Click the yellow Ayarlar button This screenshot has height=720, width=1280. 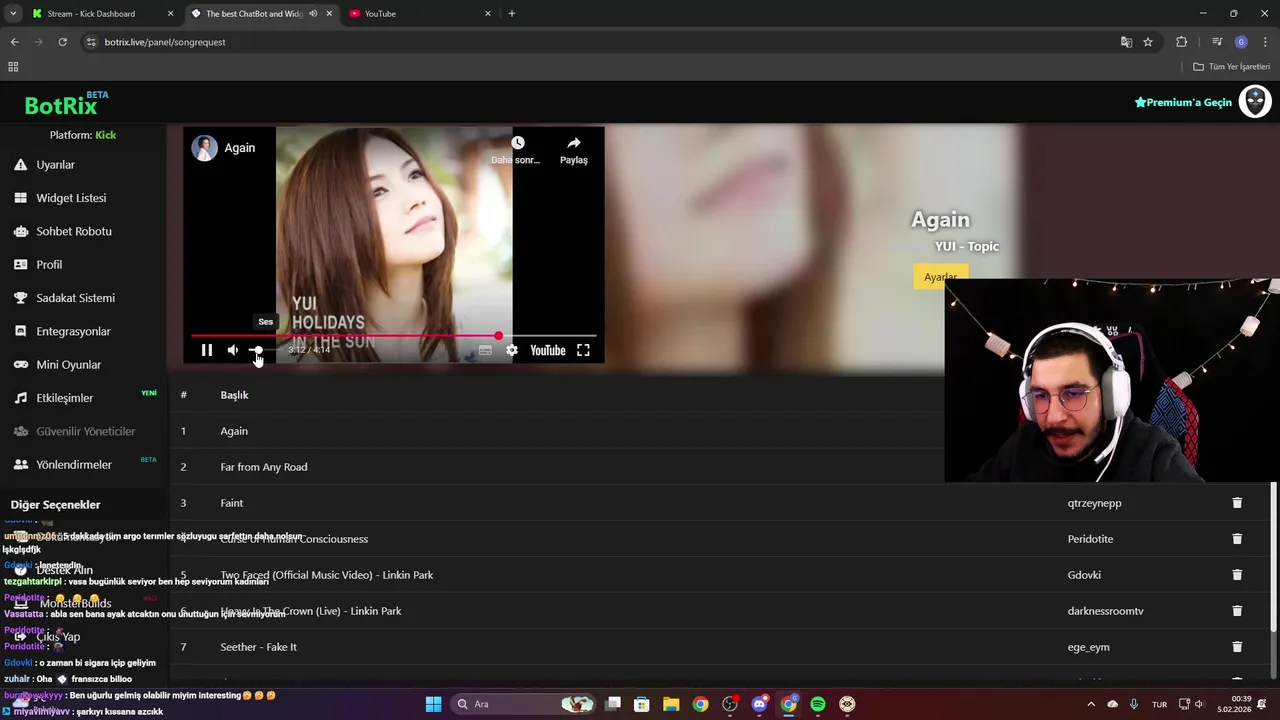point(940,277)
